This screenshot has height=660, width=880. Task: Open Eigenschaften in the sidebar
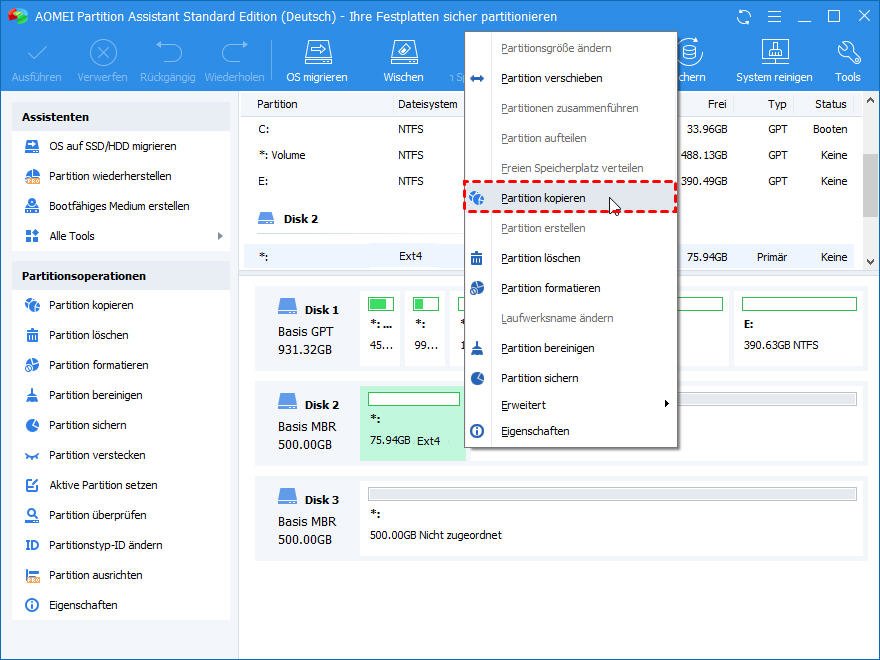83,606
